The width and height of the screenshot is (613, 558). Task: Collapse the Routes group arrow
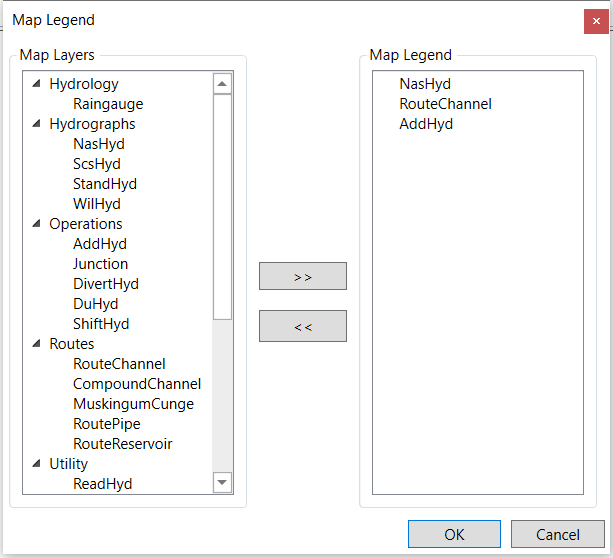coord(37,345)
